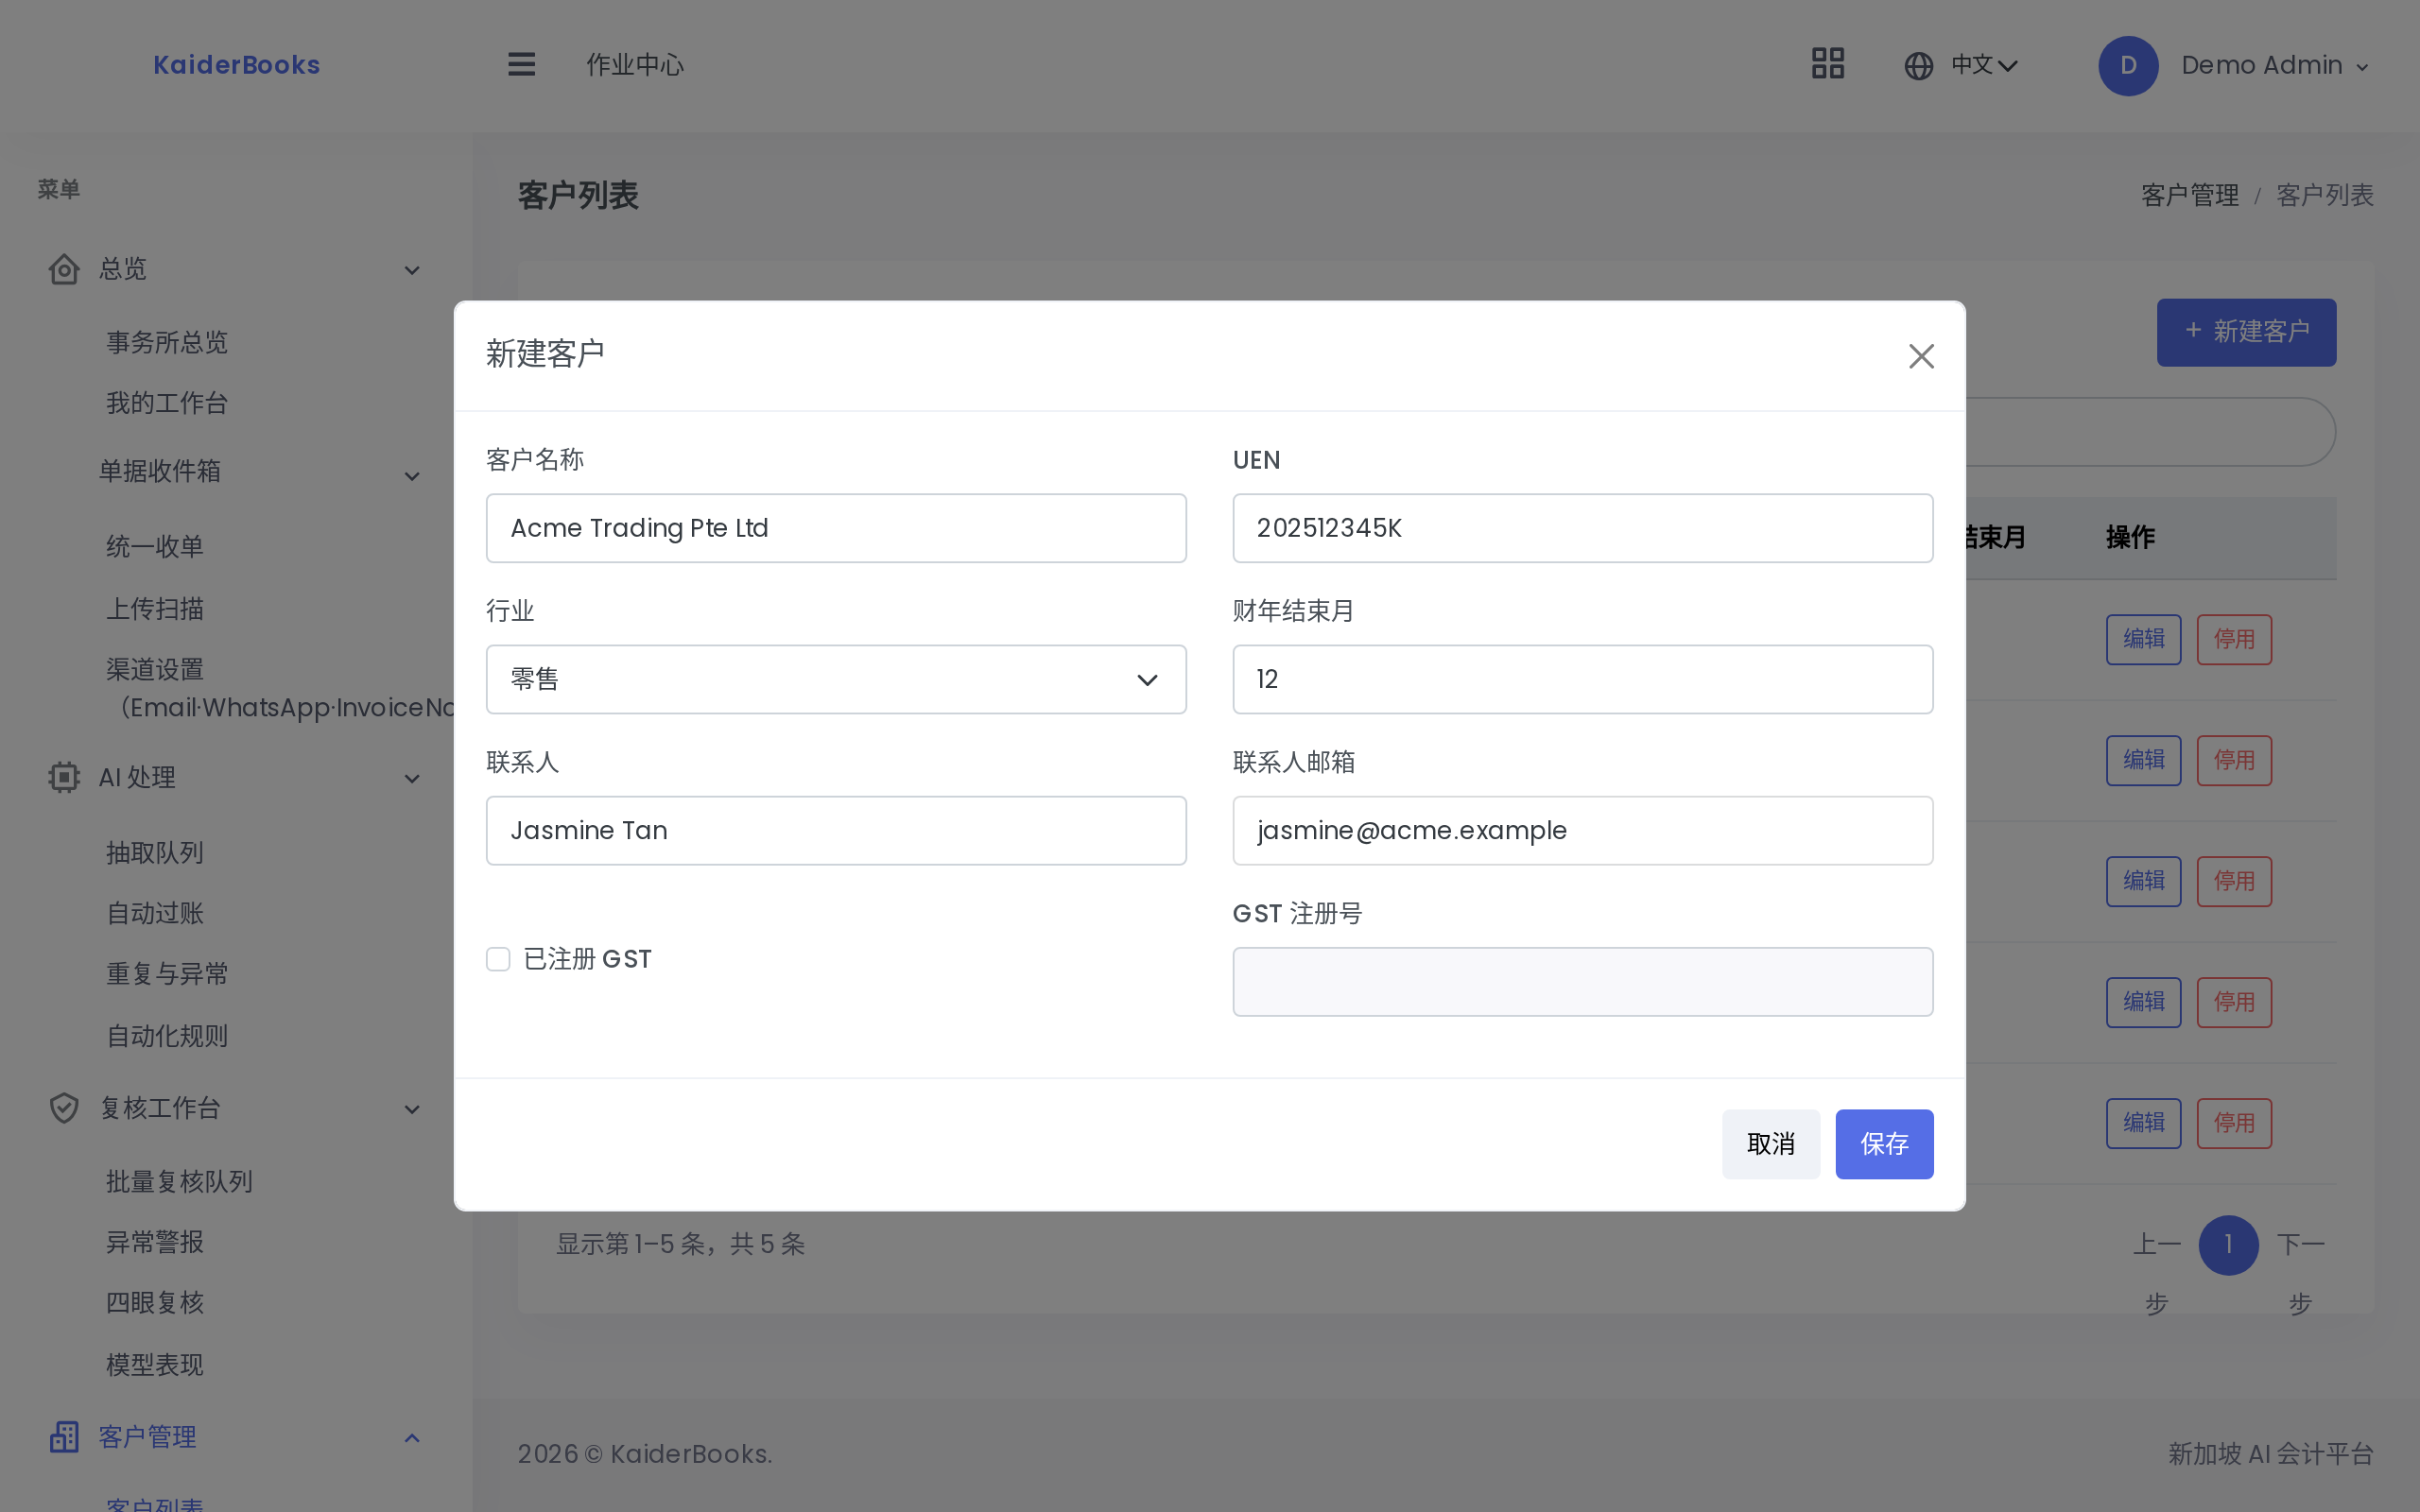Close the 新建客户 dialog with X

1920,356
